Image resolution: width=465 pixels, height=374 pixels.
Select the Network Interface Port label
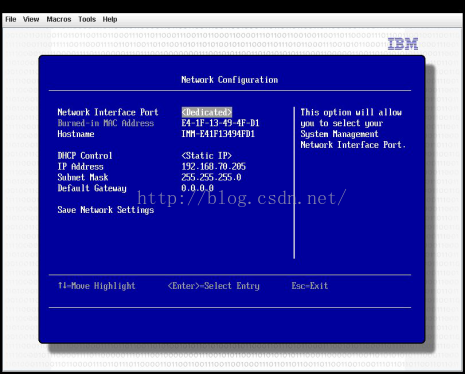coord(108,112)
